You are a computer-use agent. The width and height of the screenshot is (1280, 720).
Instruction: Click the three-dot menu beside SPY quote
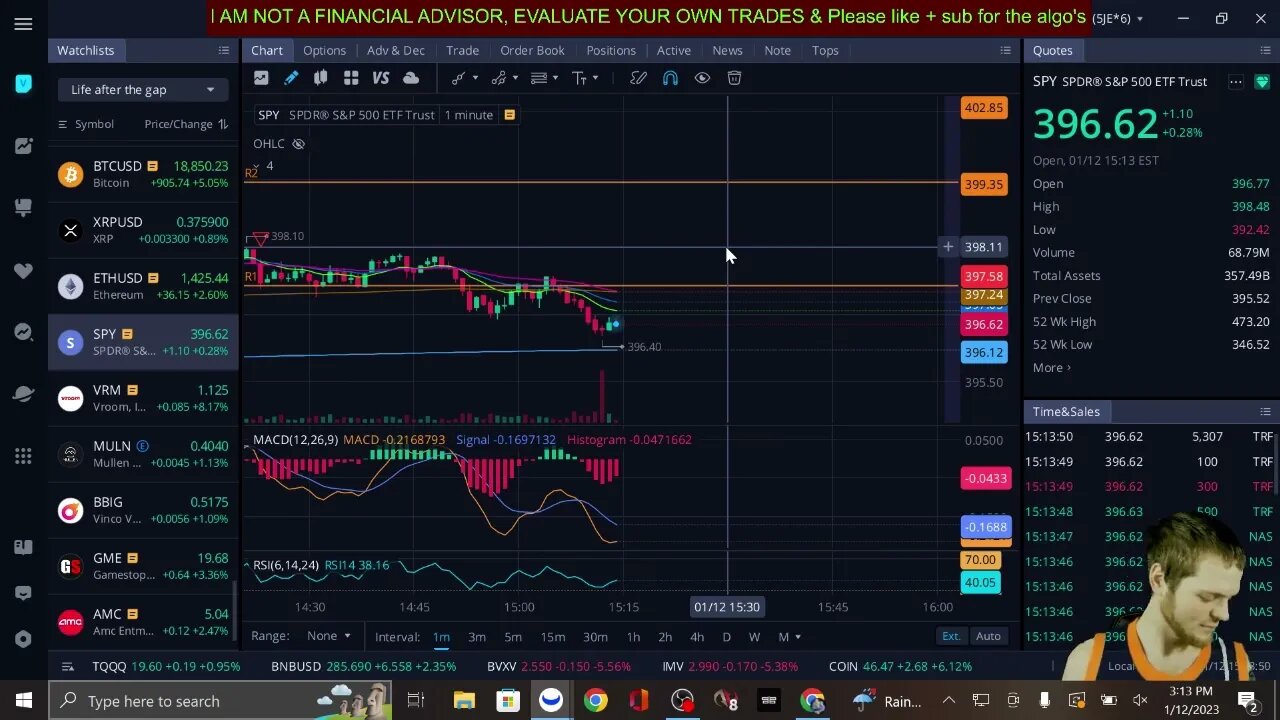pyautogui.click(x=1236, y=82)
